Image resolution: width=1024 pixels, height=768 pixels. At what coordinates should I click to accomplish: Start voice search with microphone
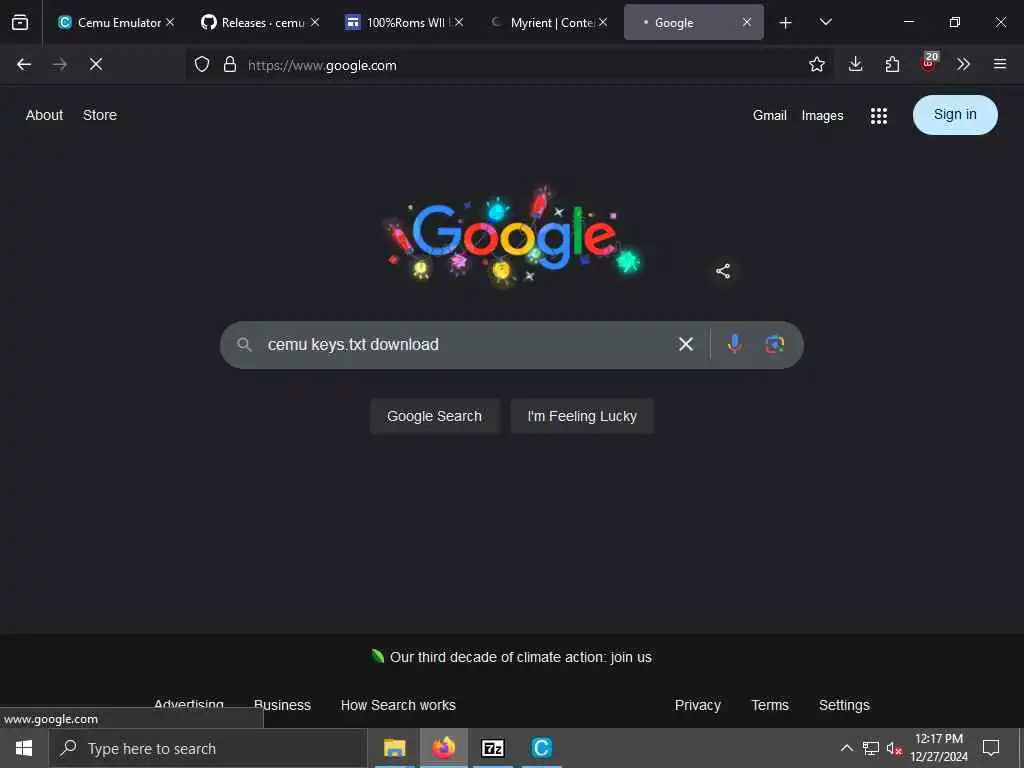click(x=735, y=344)
